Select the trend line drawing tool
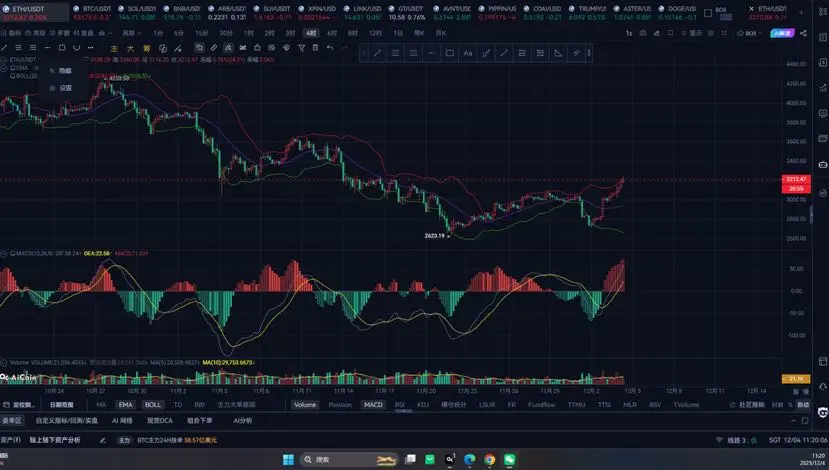The width and height of the screenshot is (829, 470). pos(4,48)
